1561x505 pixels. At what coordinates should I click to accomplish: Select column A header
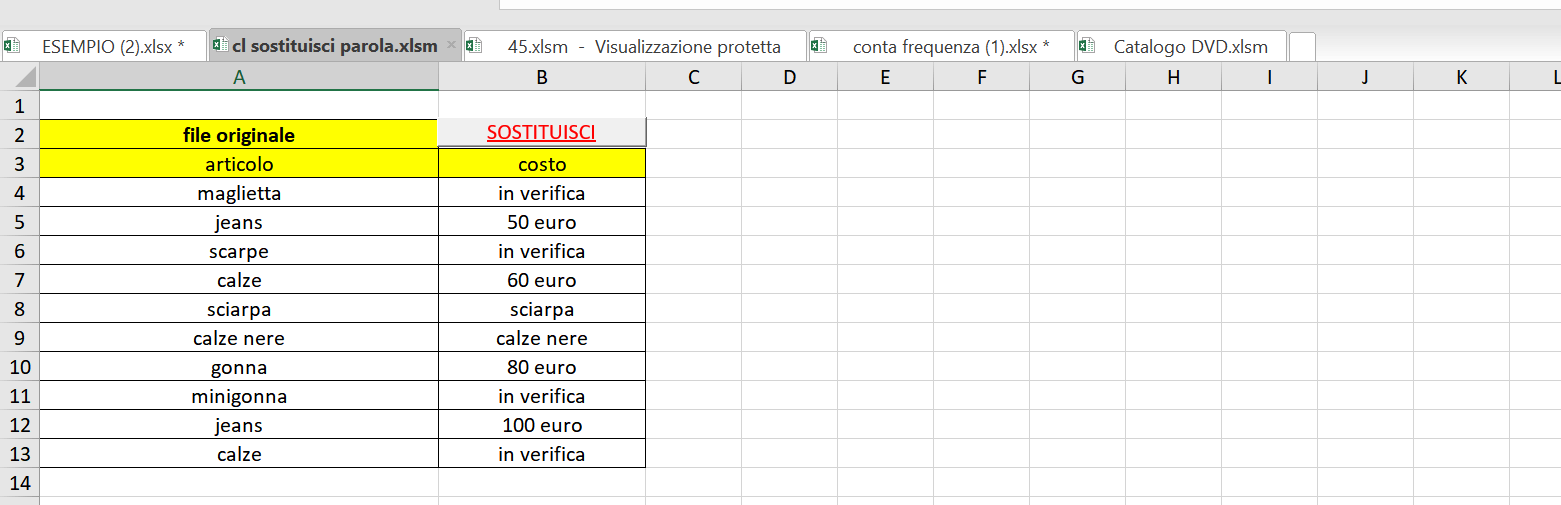(239, 77)
